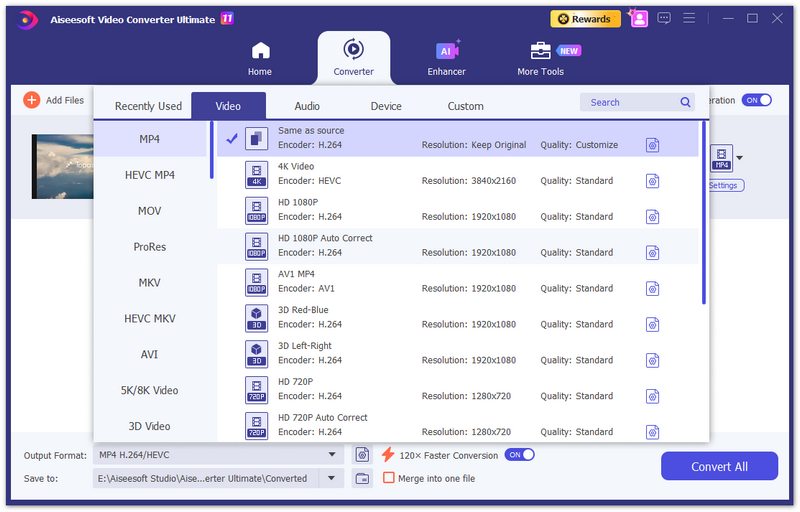Open the hamburger menu in title bar

pyautogui.click(x=689, y=18)
